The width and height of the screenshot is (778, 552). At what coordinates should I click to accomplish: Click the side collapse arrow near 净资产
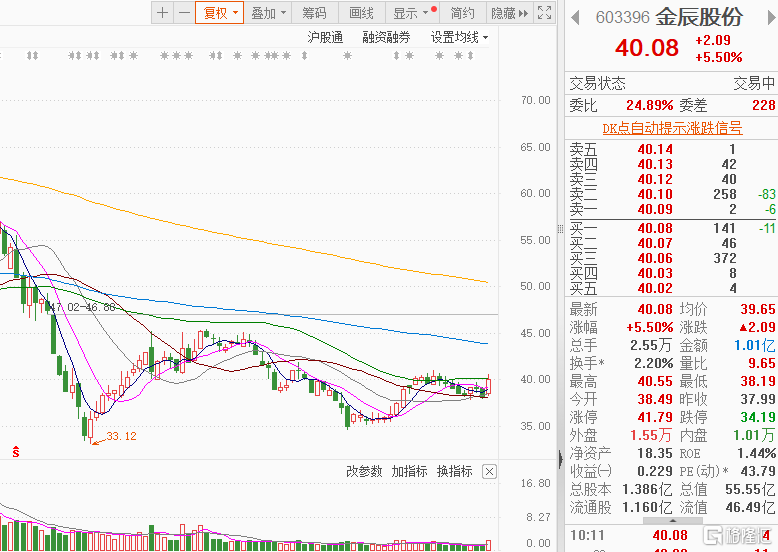(x=561, y=459)
